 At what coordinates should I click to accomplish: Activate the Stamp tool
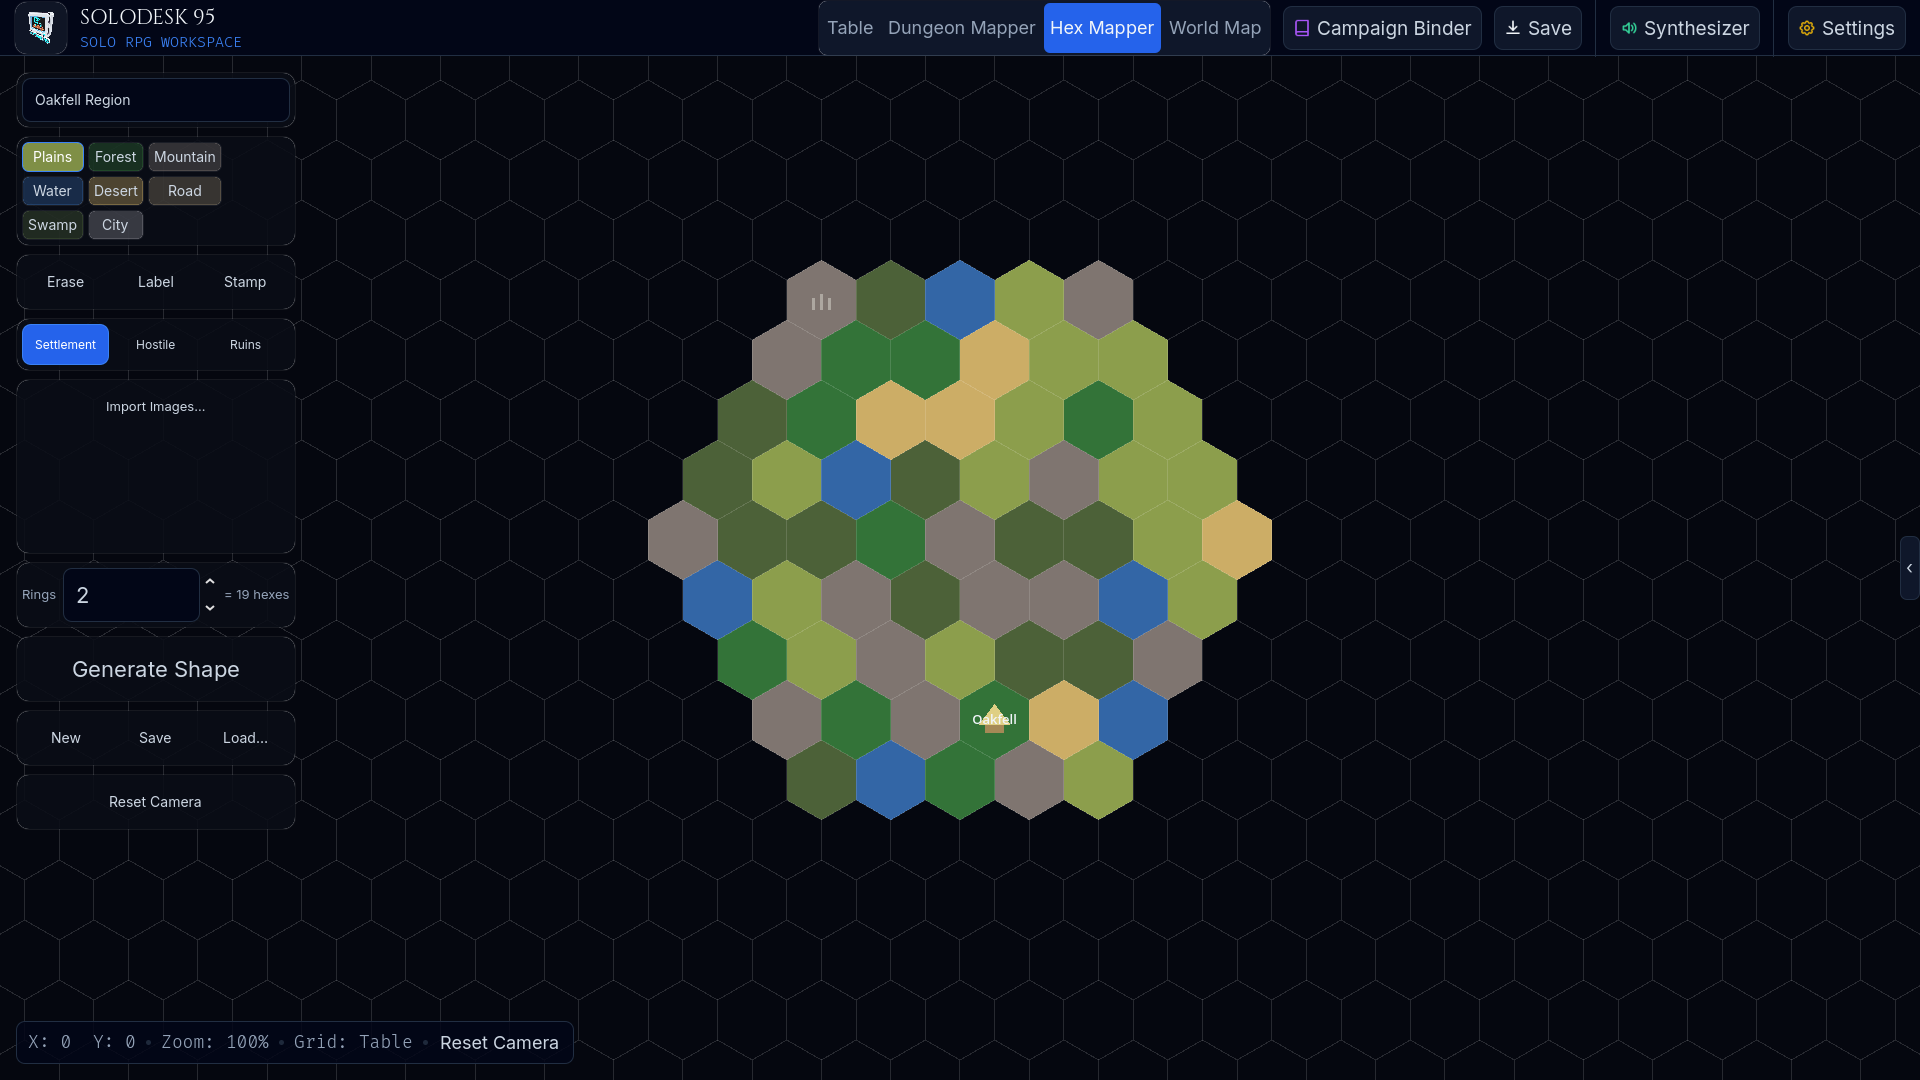click(245, 282)
